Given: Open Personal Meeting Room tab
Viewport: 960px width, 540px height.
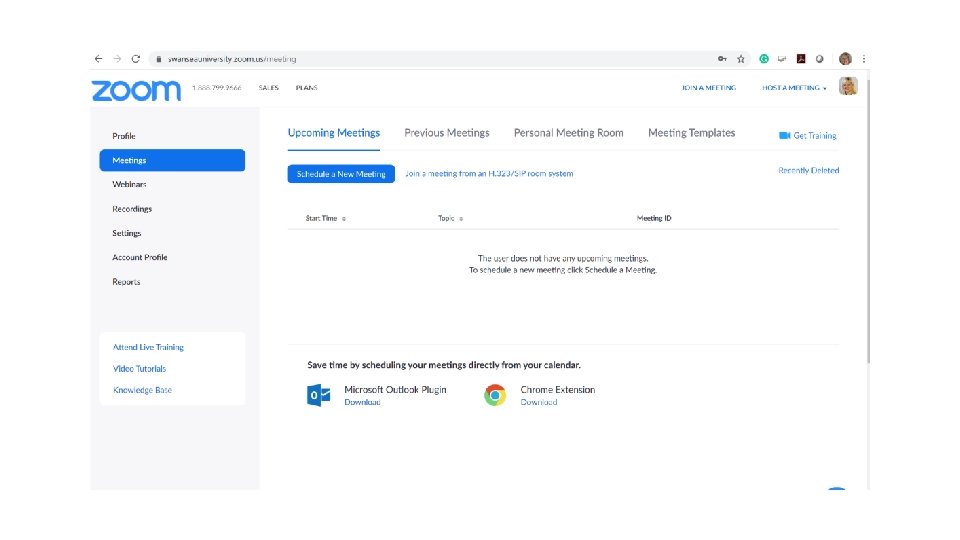Looking at the screenshot, I should 569,133.
